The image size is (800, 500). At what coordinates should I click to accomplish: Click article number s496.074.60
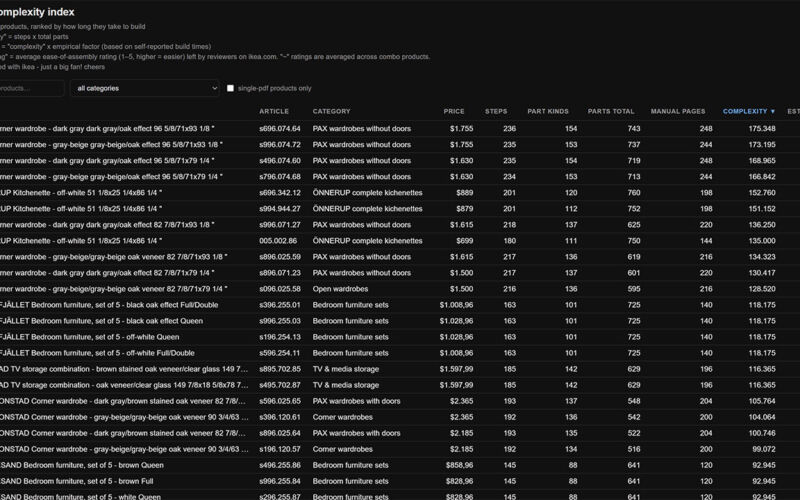pyautogui.click(x=280, y=161)
